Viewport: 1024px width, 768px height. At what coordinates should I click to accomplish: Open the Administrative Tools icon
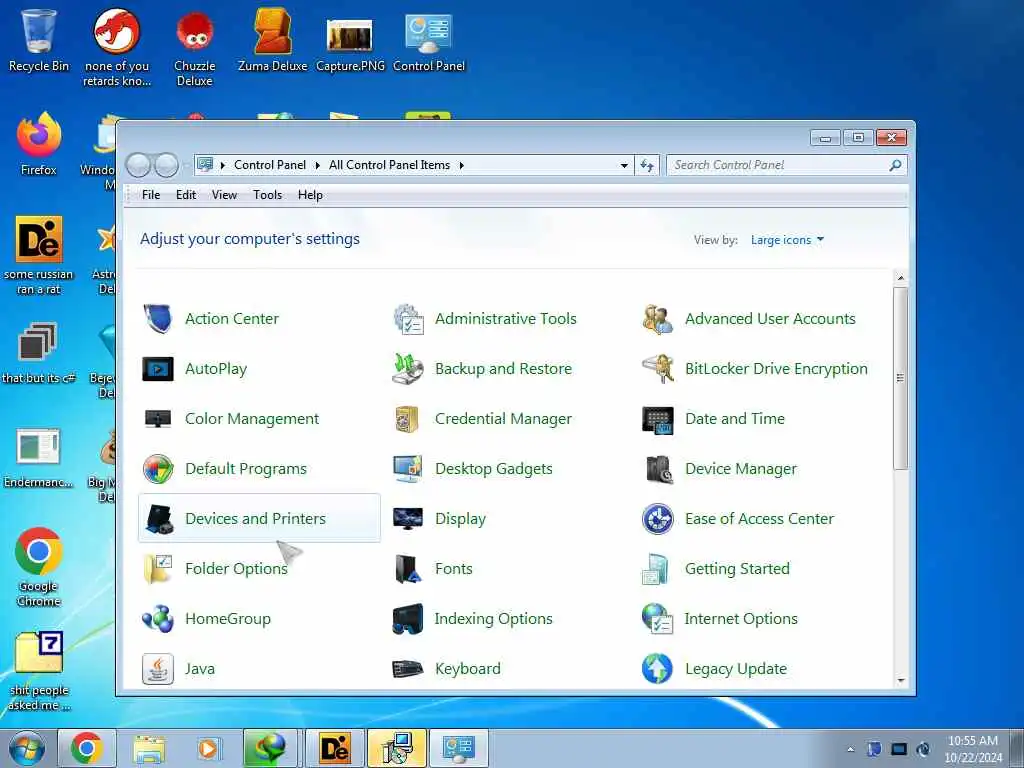[x=408, y=319]
